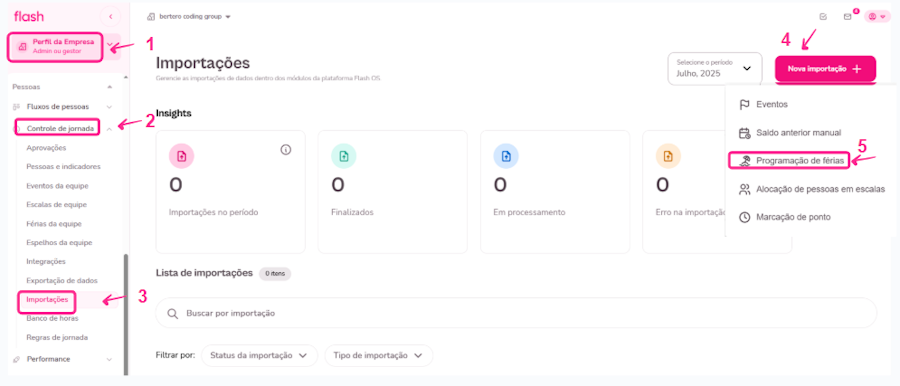The height and width of the screenshot is (386, 900).
Task: Open the mail notifications icon
Action: click(x=847, y=17)
